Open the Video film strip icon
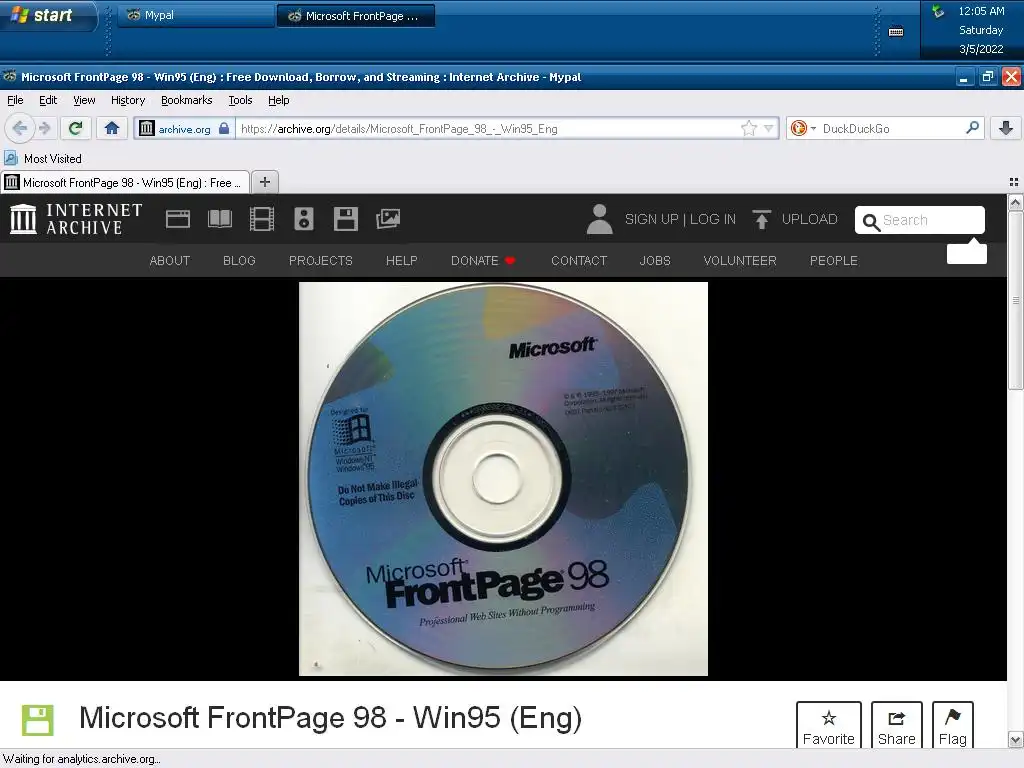 (x=262, y=219)
